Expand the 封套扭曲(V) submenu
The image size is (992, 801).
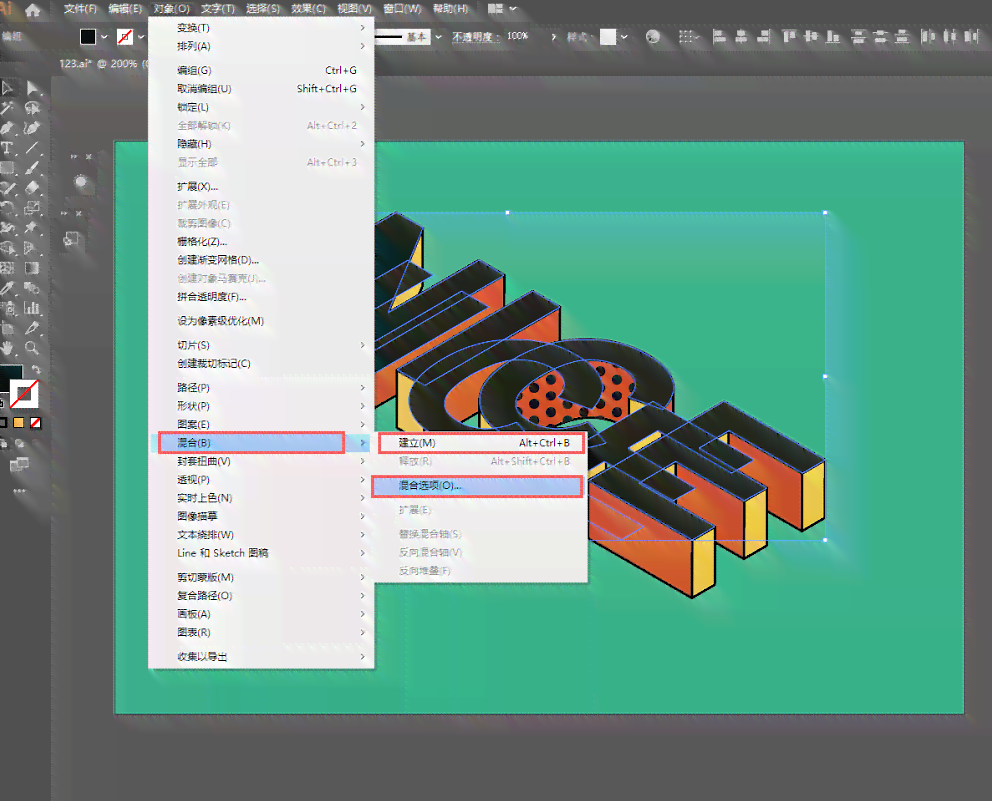click(261, 461)
